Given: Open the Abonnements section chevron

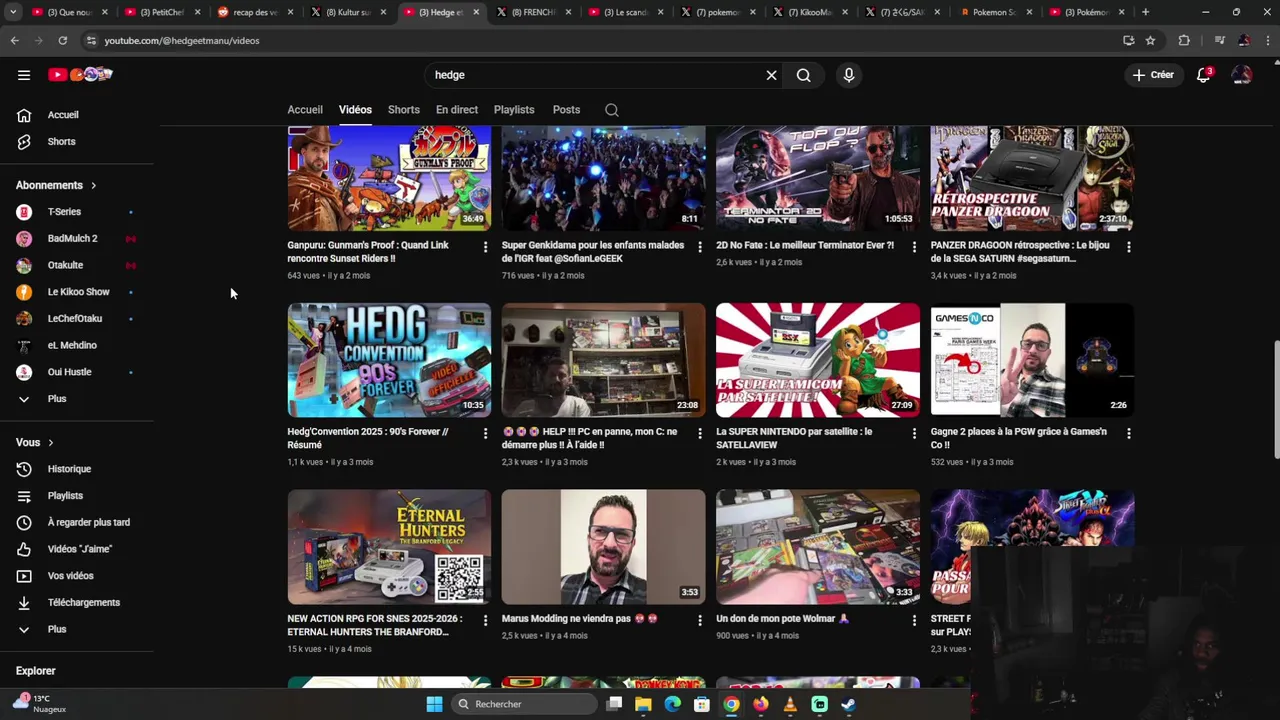Looking at the screenshot, I should point(94,185).
